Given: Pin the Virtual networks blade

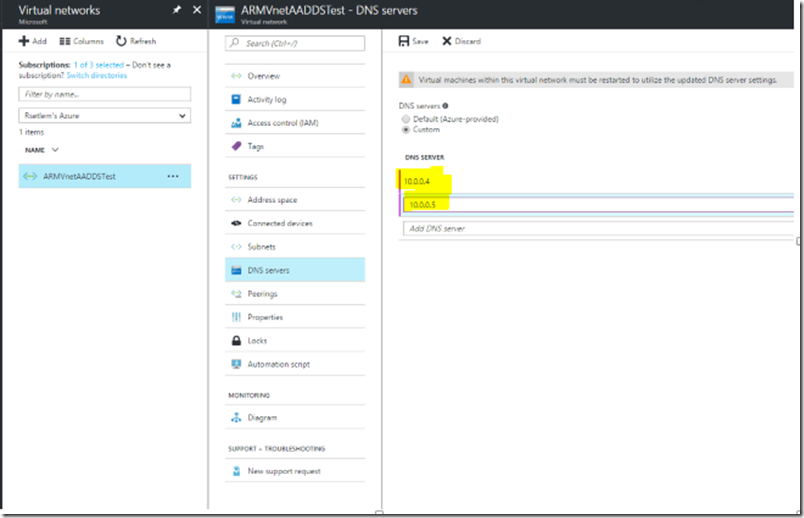Looking at the screenshot, I should pos(177,10).
